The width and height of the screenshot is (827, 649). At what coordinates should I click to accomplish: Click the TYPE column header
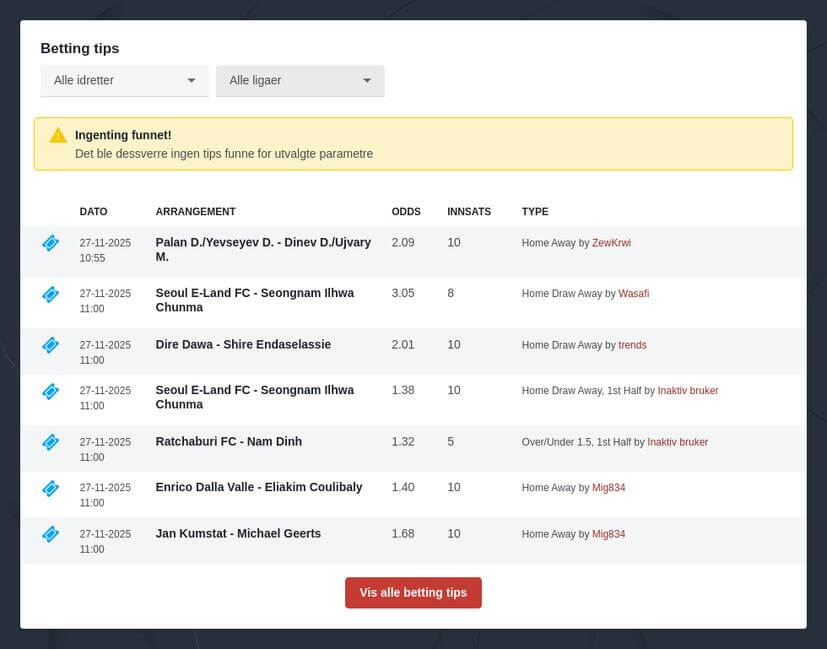coord(535,211)
